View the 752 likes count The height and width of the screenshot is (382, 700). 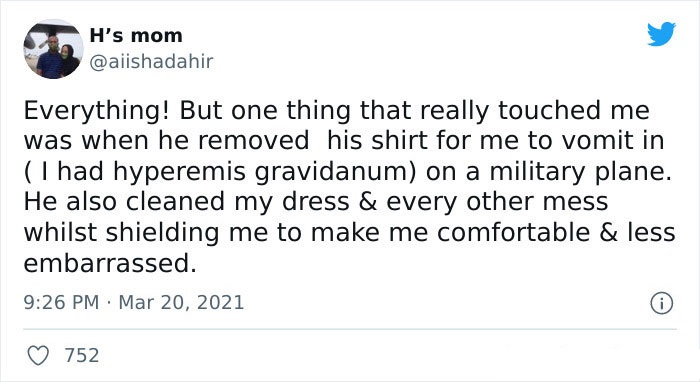click(x=82, y=356)
